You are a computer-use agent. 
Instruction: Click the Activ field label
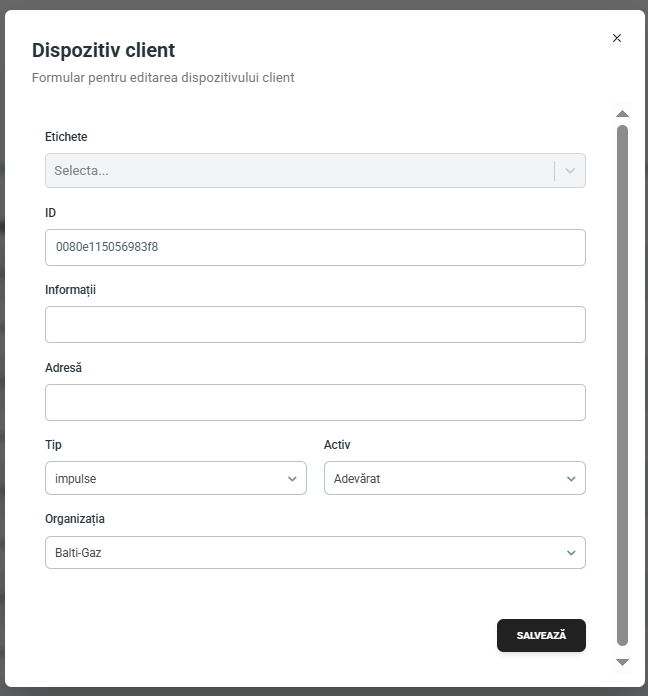pos(337,445)
